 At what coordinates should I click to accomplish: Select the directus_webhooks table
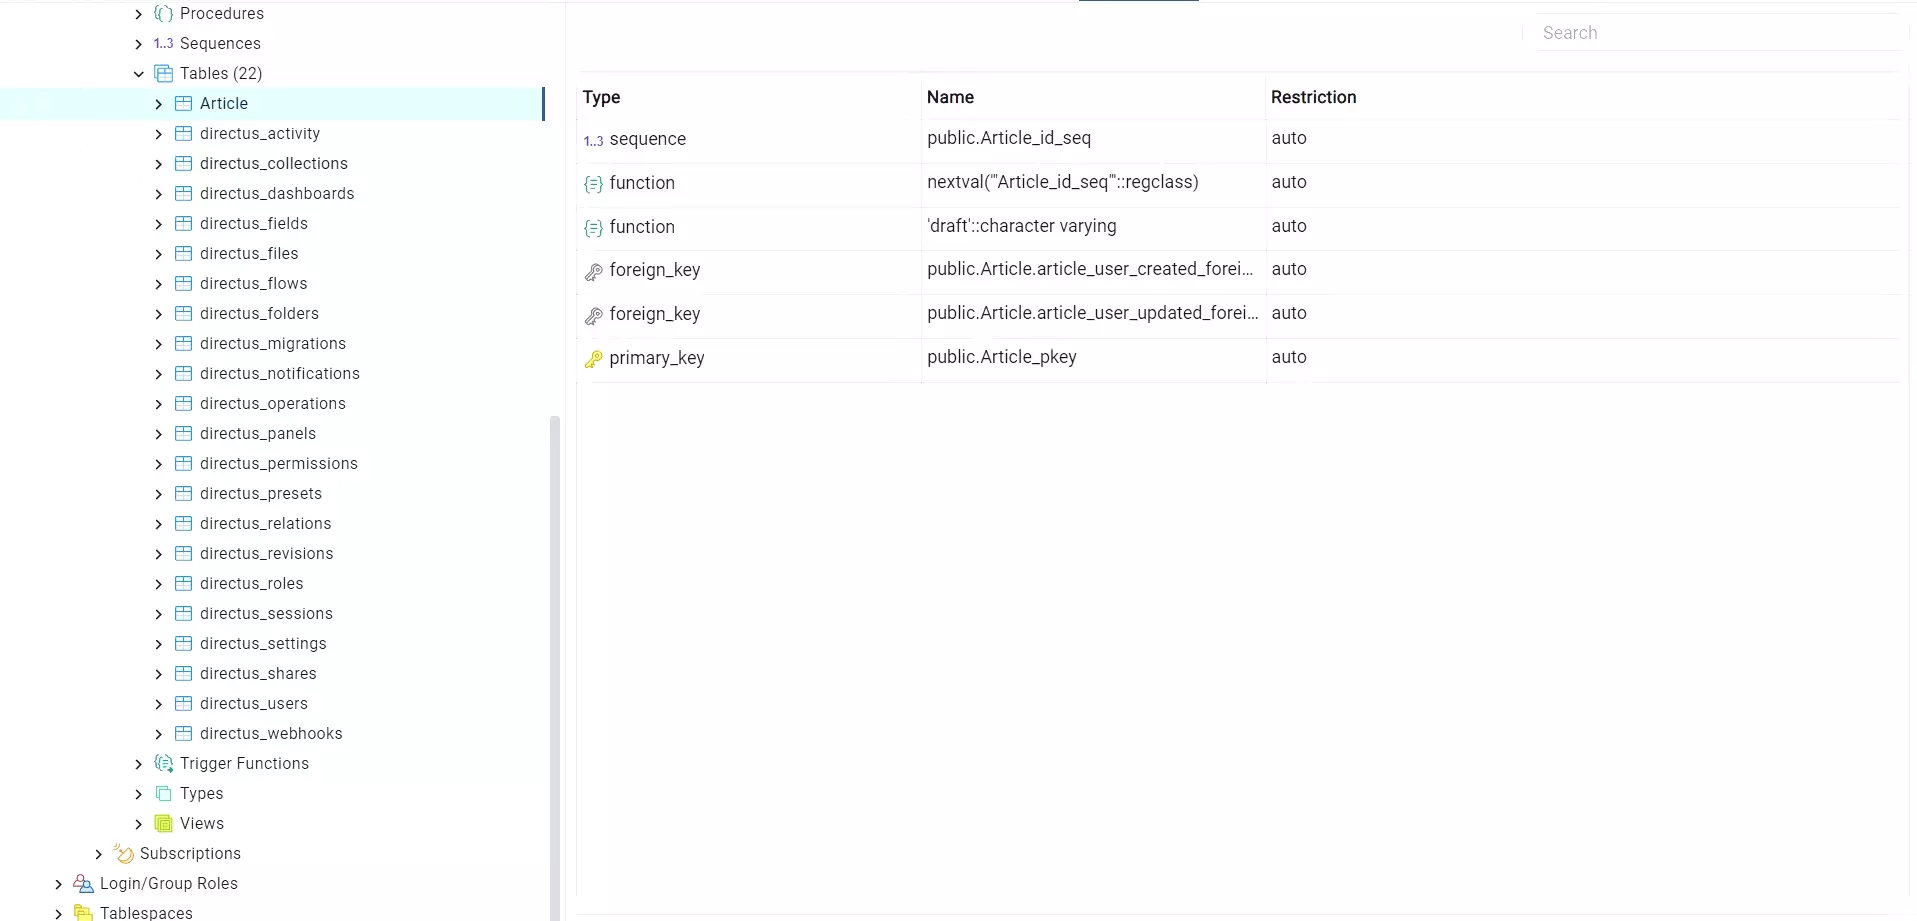pyautogui.click(x=271, y=733)
